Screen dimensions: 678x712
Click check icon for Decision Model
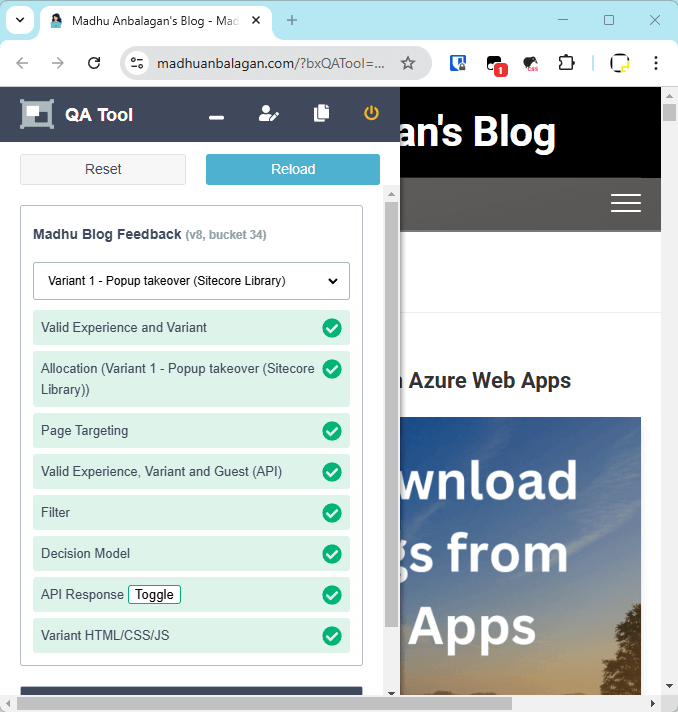click(332, 554)
